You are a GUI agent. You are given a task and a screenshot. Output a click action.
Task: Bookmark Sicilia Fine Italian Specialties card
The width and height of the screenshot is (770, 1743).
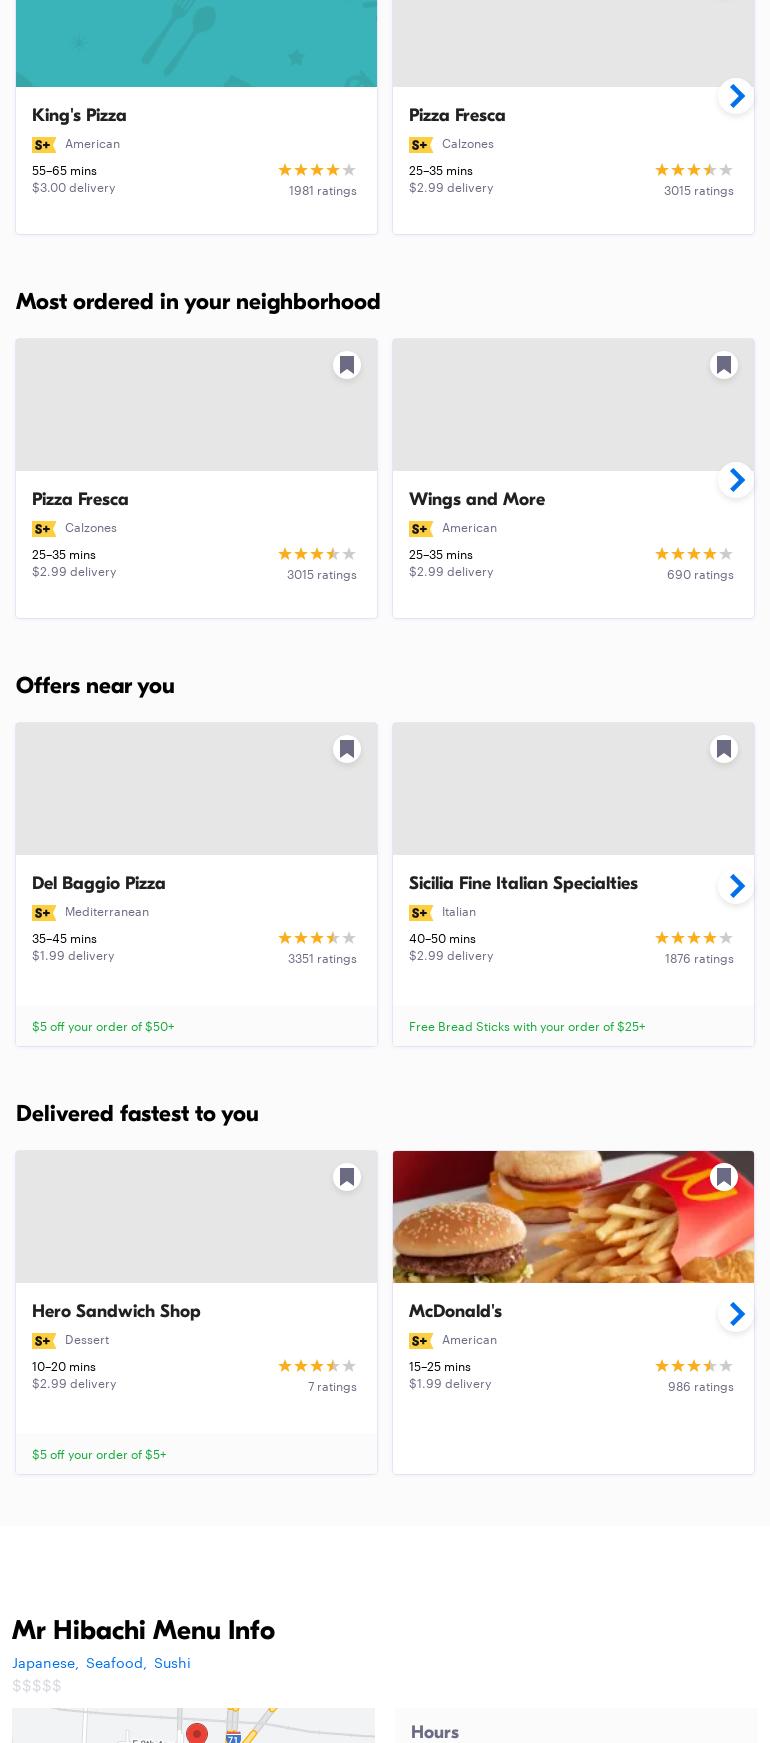[724, 749]
